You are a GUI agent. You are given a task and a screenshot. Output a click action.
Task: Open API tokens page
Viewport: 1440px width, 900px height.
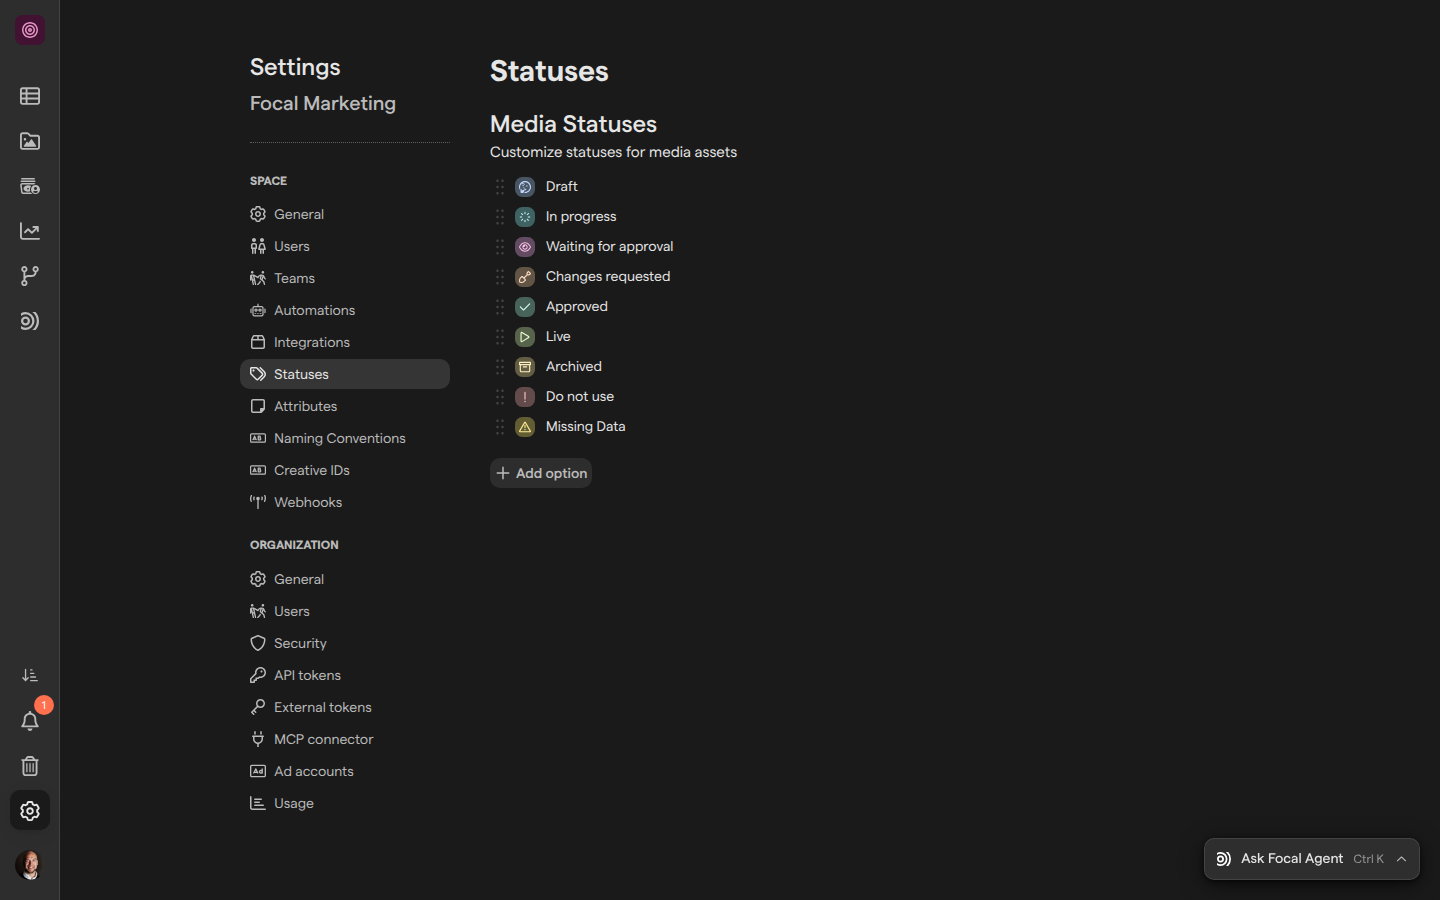click(x=345, y=675)
